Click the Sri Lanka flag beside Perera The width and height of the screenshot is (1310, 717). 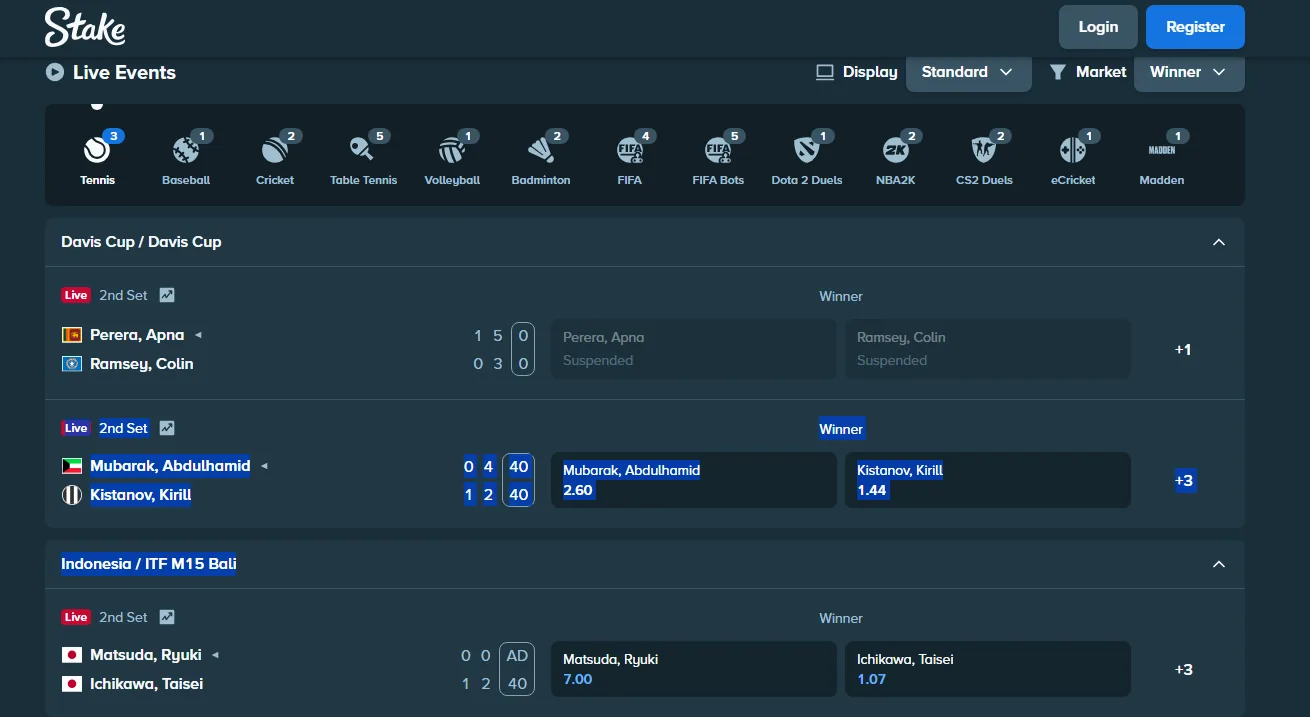coord(72,335)
